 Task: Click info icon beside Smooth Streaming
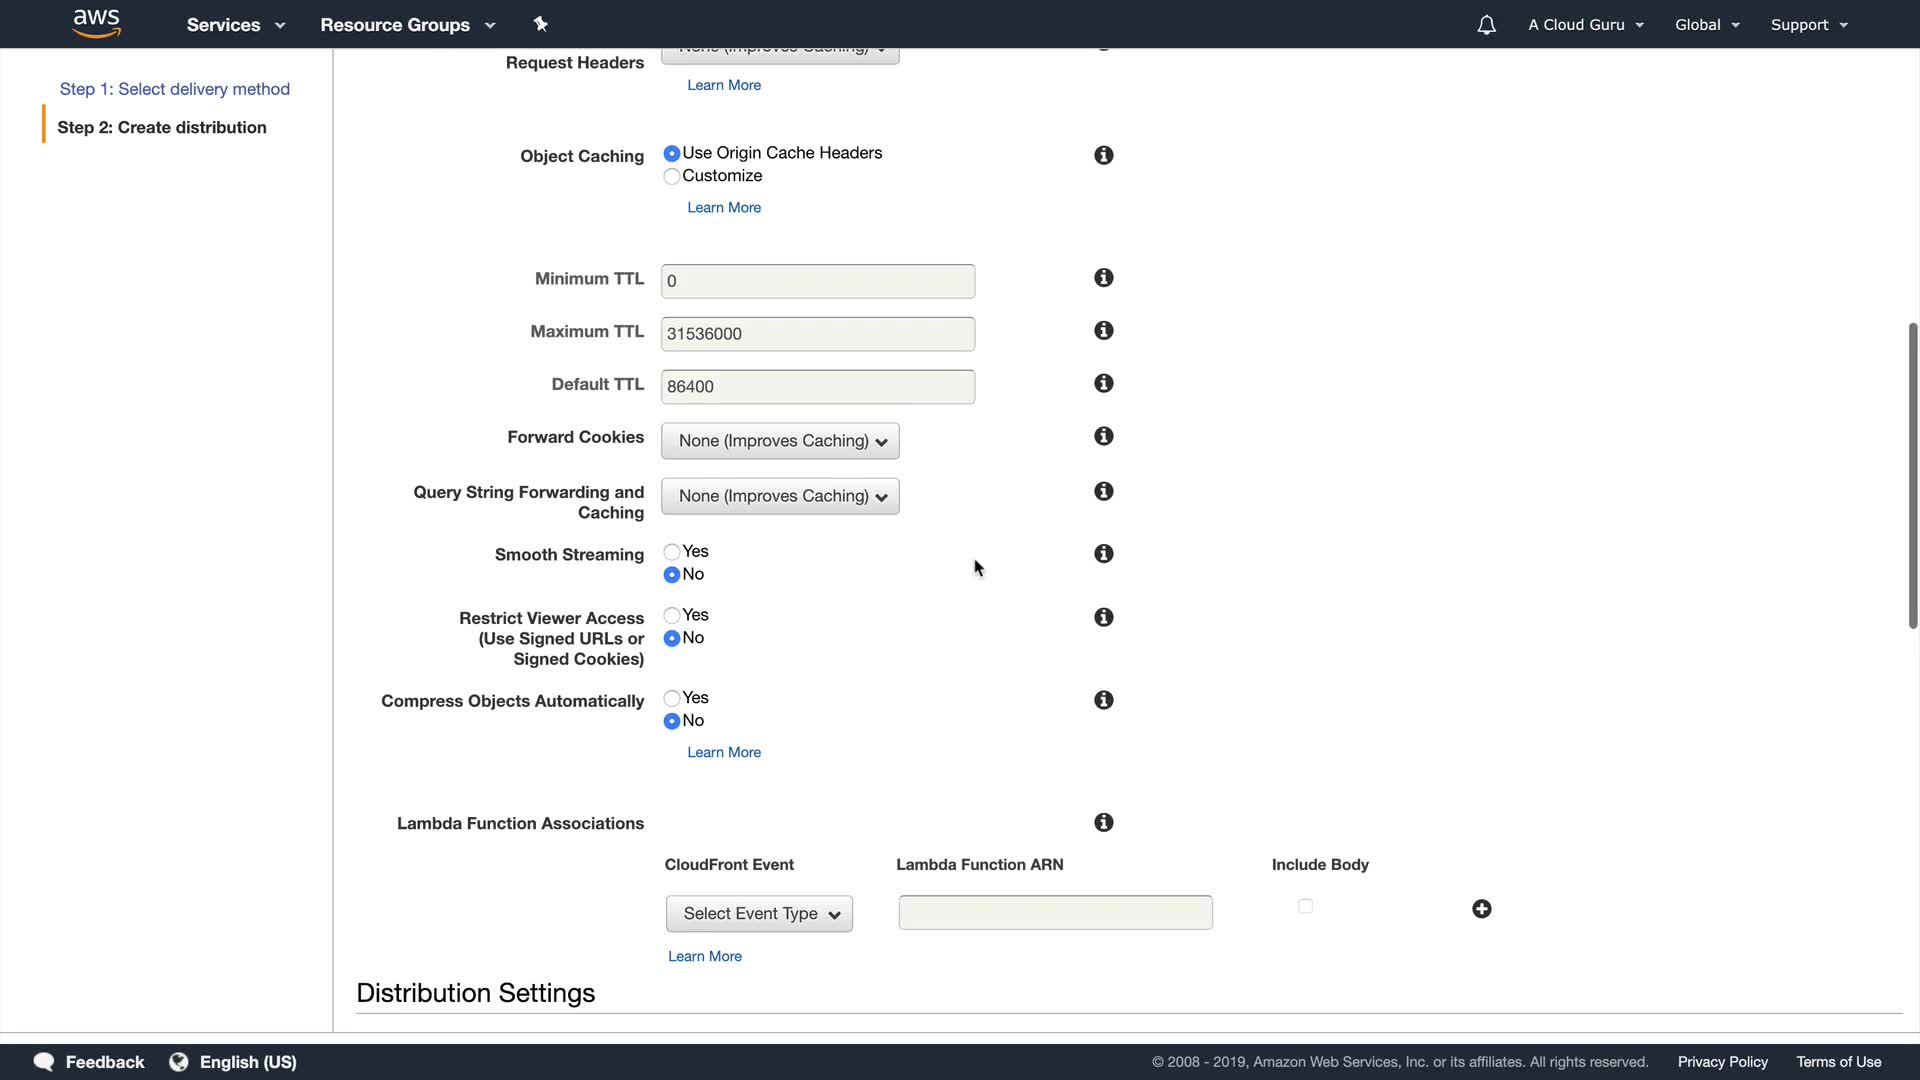[x=1103, y=554]
